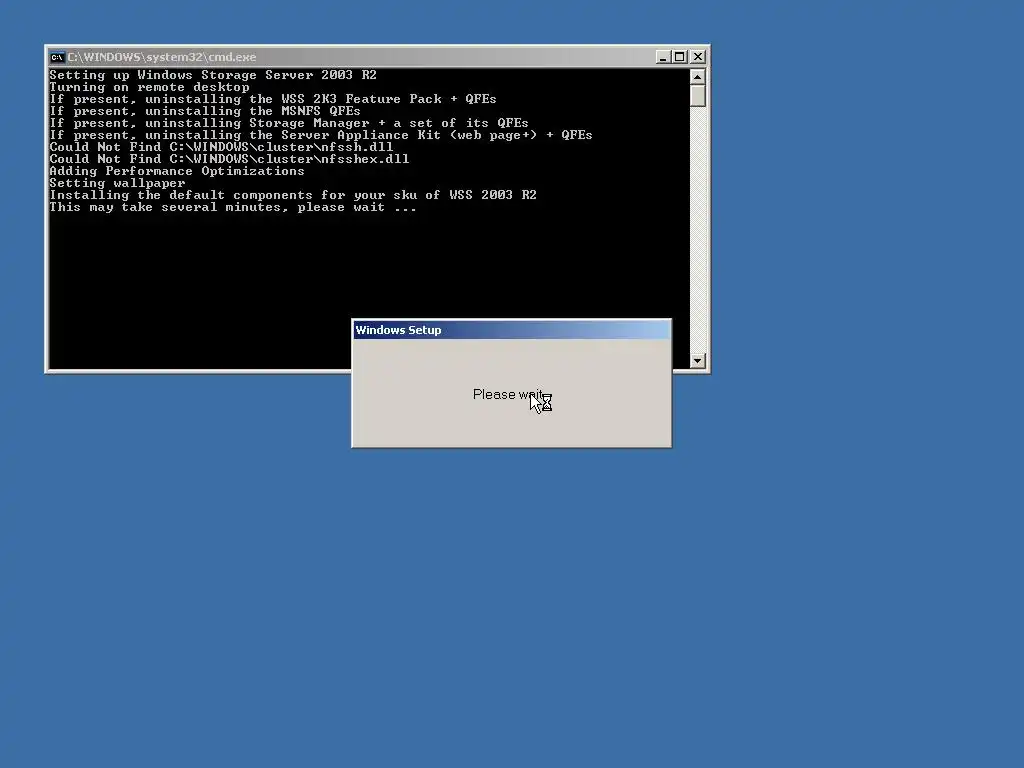Click the cmd scrollbar down arrow
Image resolution: width=1024 pixels, height=768 pixels.
697,360
